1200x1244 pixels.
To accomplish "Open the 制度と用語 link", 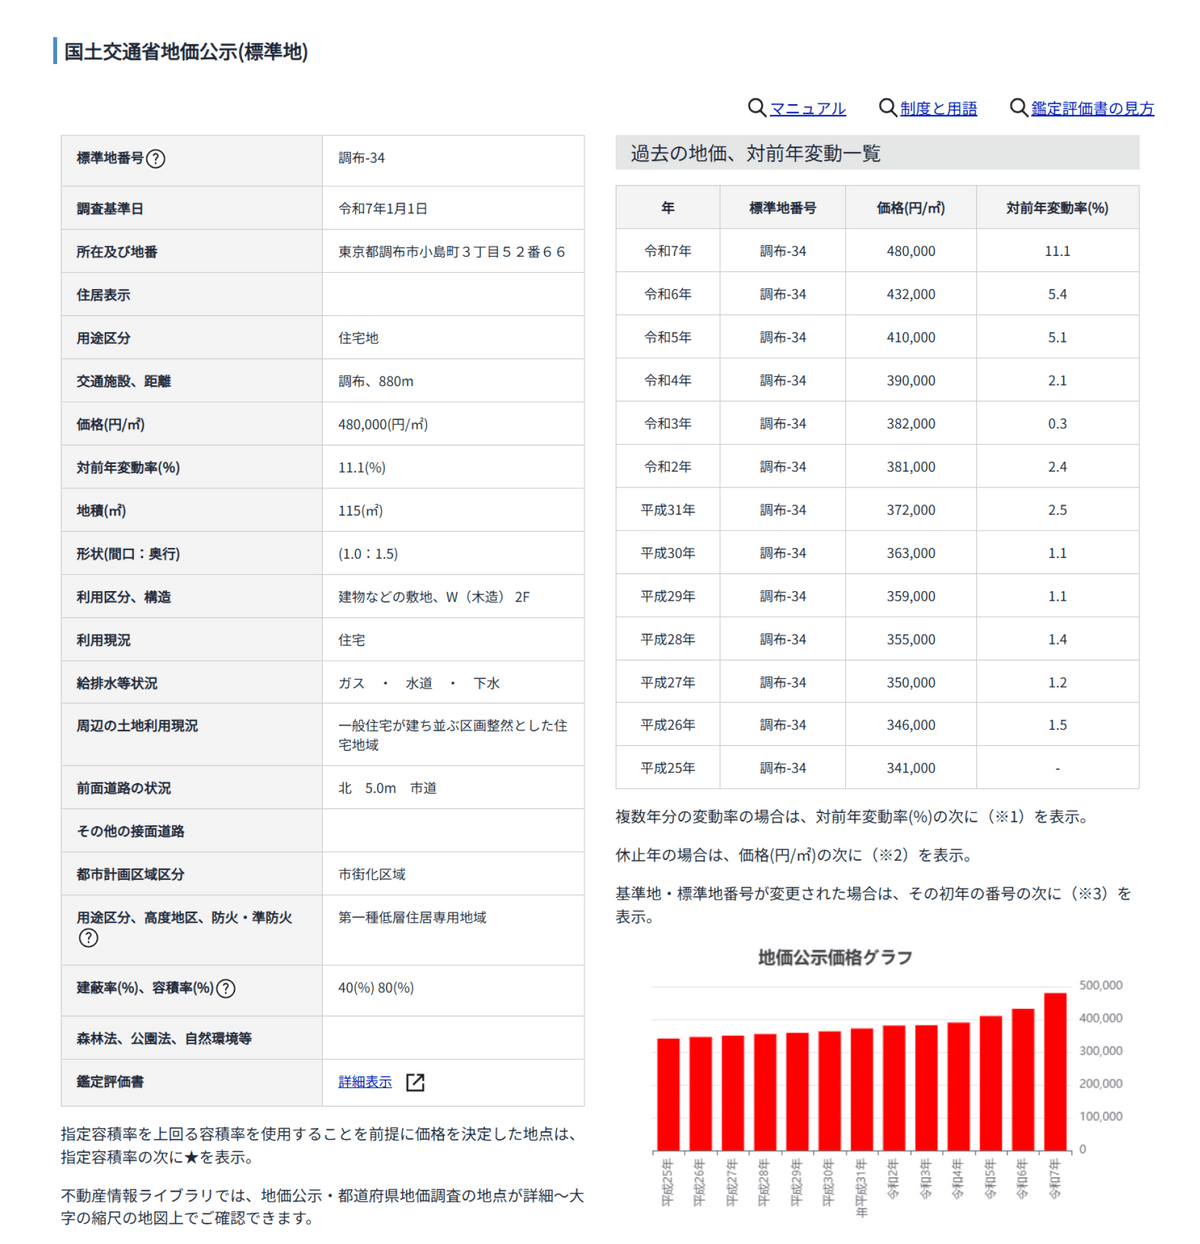I will click(x=938, y=108).
